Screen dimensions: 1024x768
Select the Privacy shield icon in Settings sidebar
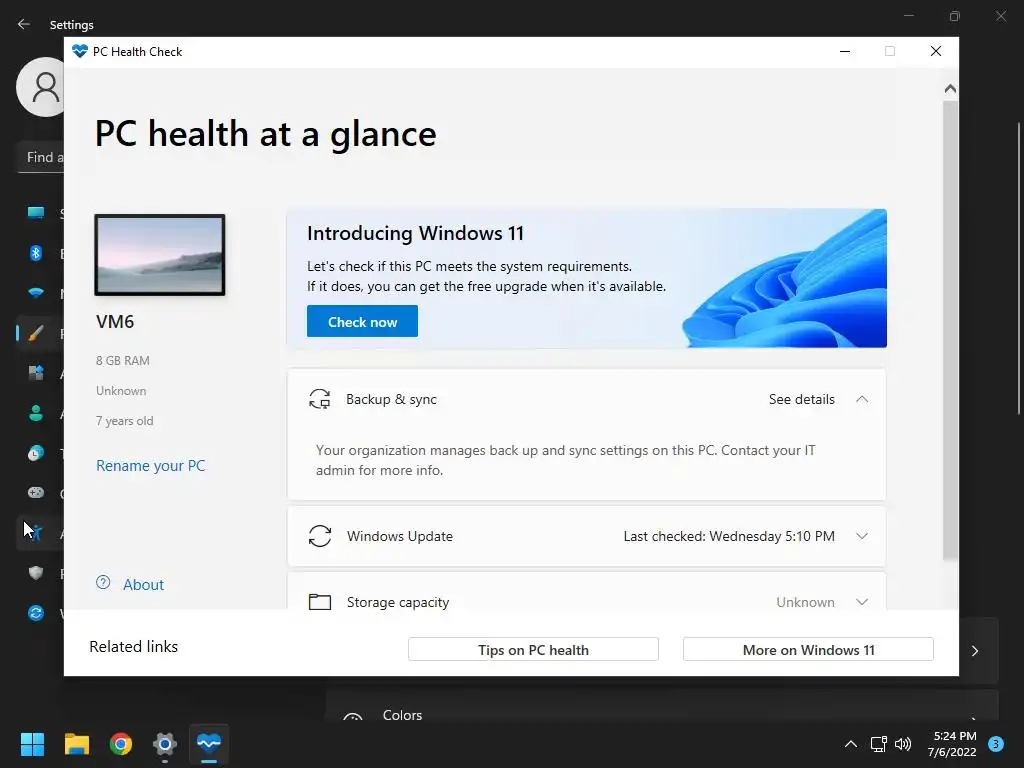point(36,573)
